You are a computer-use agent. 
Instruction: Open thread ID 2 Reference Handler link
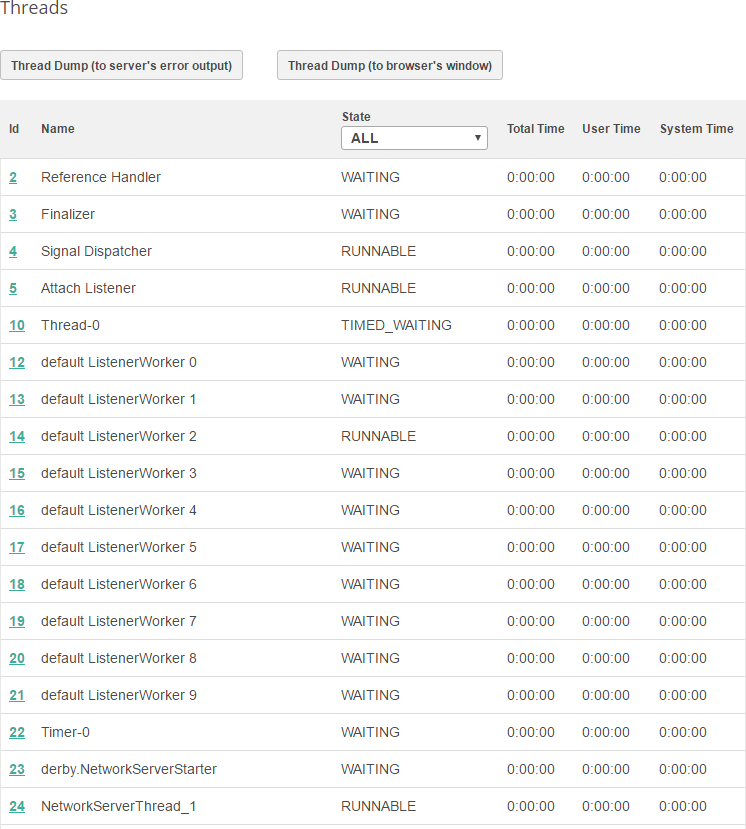13,178
